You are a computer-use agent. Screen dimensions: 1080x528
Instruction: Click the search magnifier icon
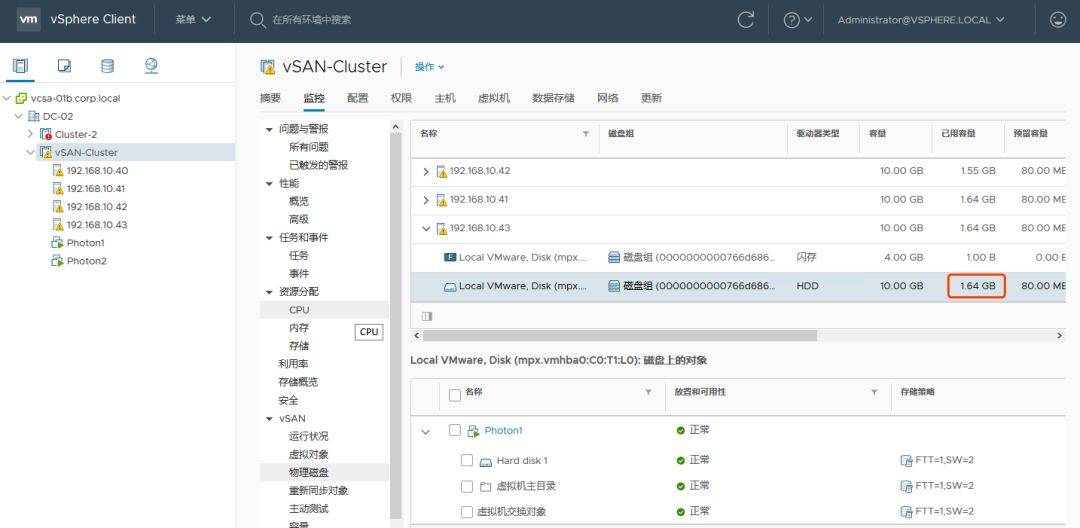pyautogui.click(x=258, y=20)
